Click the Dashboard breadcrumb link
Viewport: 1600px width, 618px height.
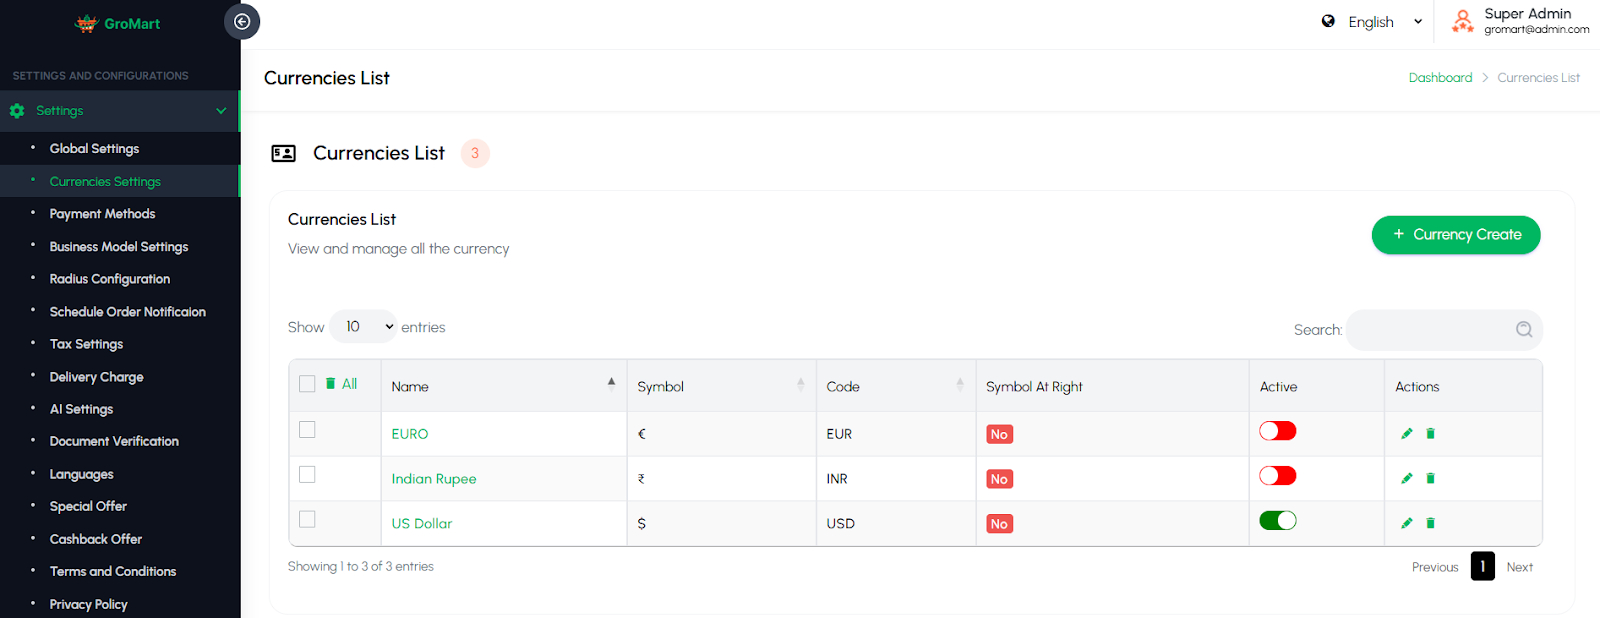(1440, 78)
